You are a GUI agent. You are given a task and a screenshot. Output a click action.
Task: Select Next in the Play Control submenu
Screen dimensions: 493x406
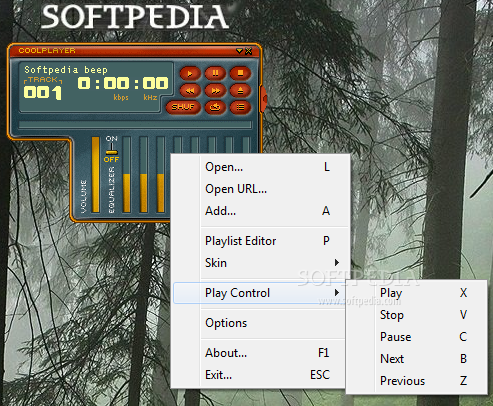(x=417, y=359)
